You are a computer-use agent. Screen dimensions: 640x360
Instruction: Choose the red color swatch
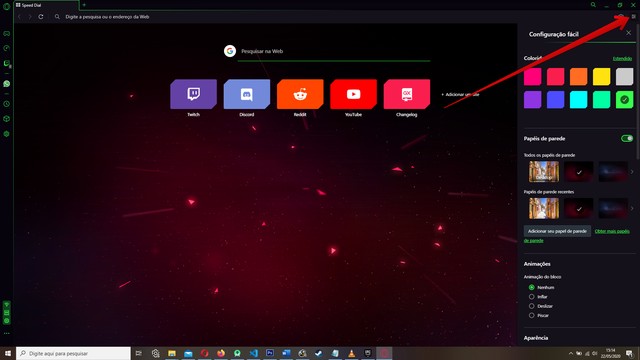click(556, 77)
